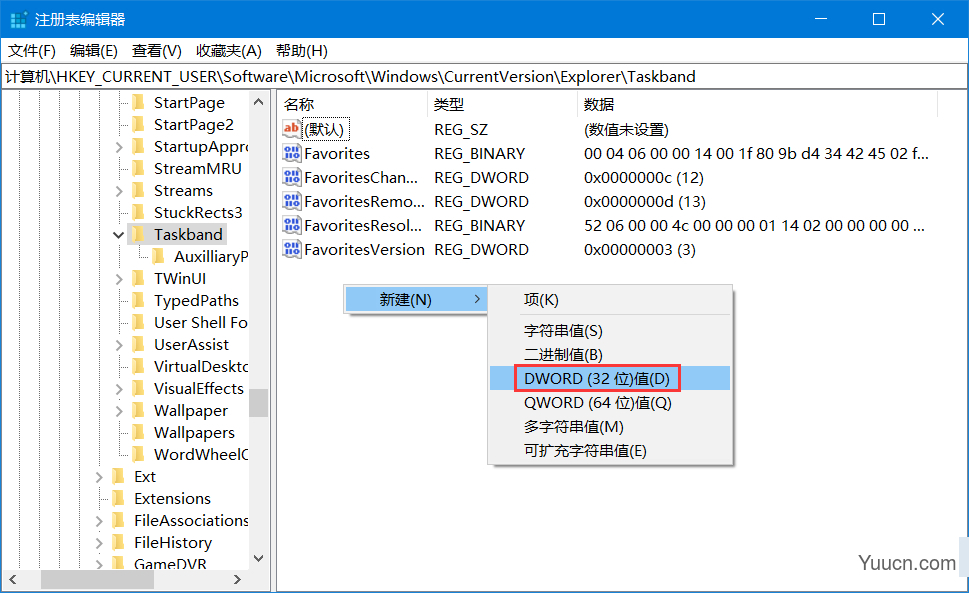Select 多字符串值(M) from the submenu
The height and width of the screenshot is (593, 969).
[x=610, y=427]
